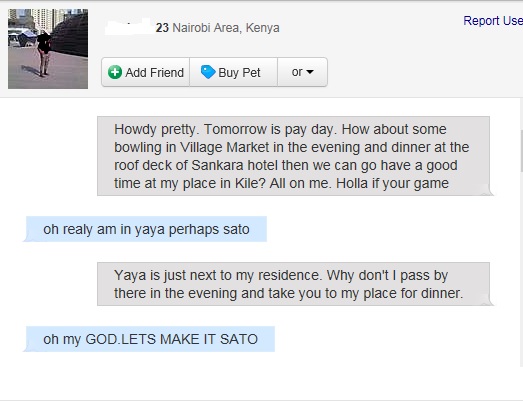Click empty chat area below last message
Image resolution: width=523 pixels, height=401 pixels.
pos(260,377)
